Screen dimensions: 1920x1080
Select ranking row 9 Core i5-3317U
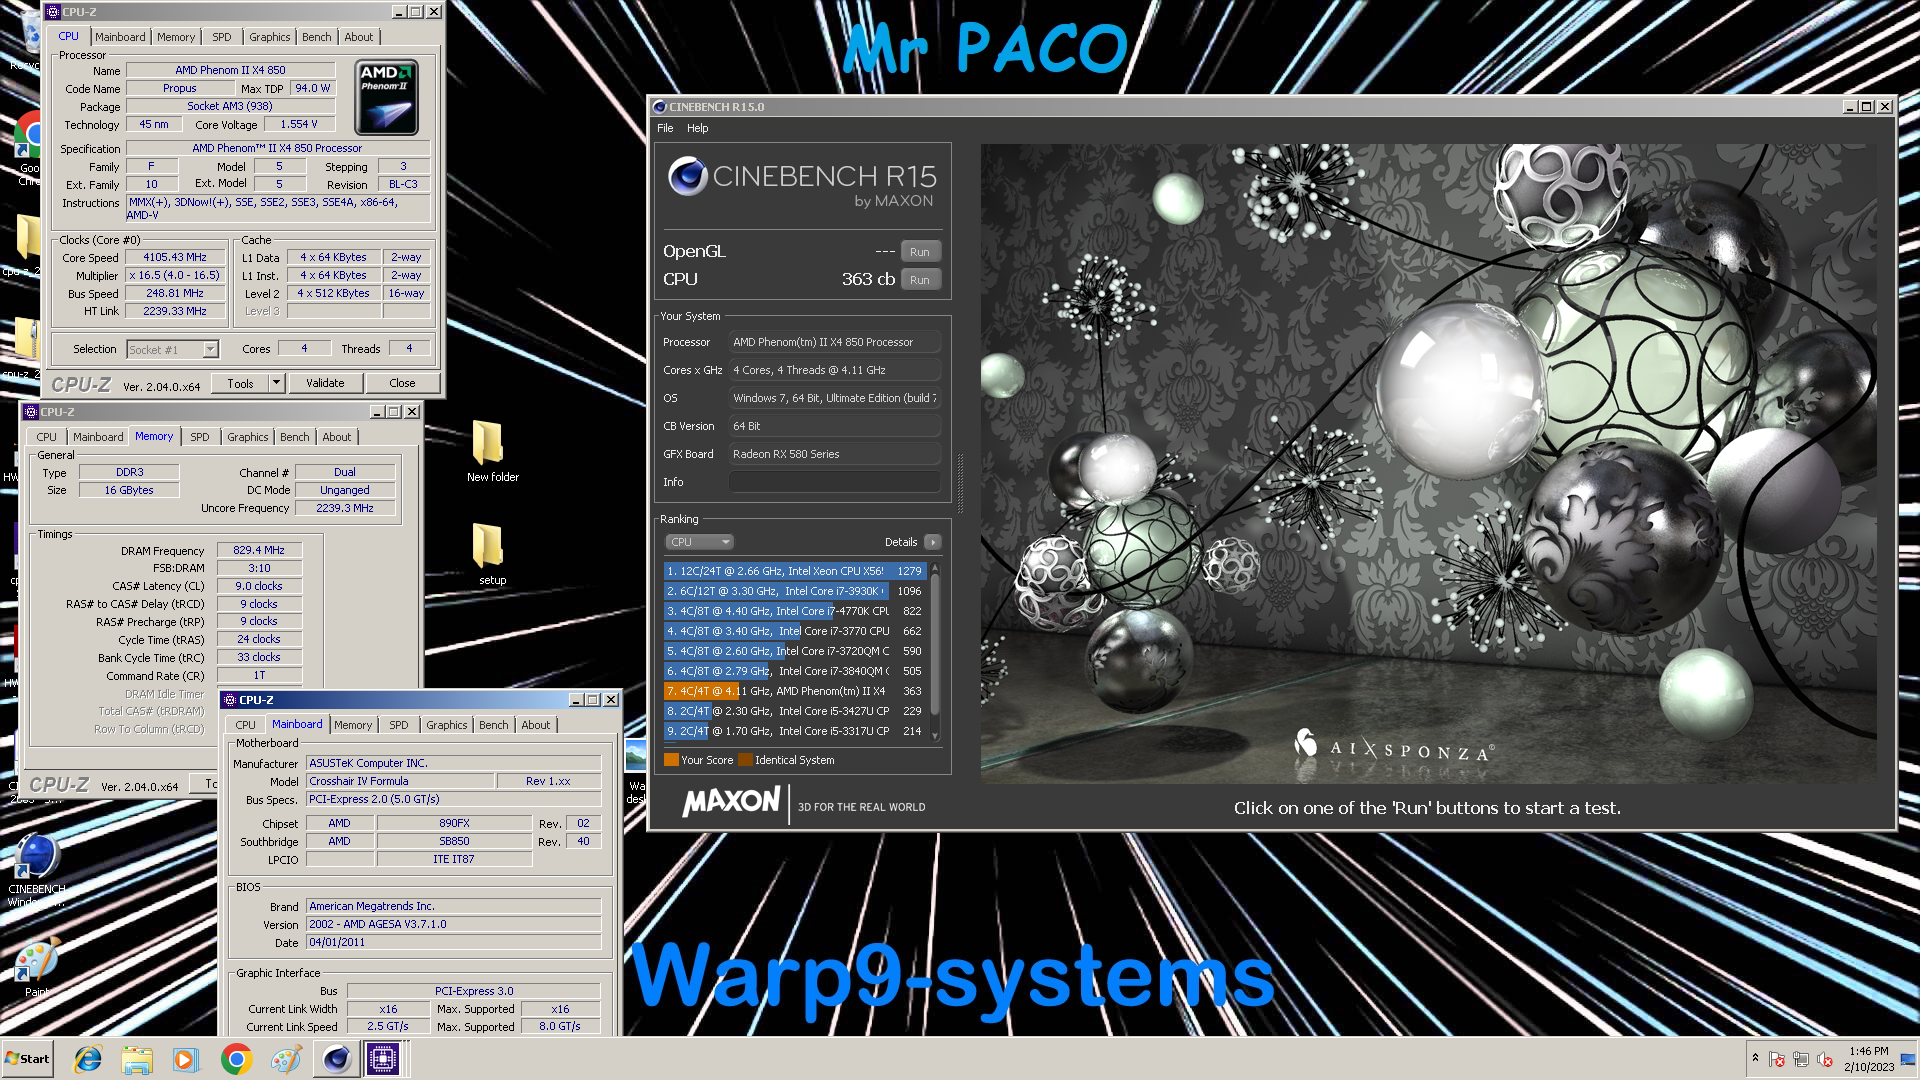[795, 731]
